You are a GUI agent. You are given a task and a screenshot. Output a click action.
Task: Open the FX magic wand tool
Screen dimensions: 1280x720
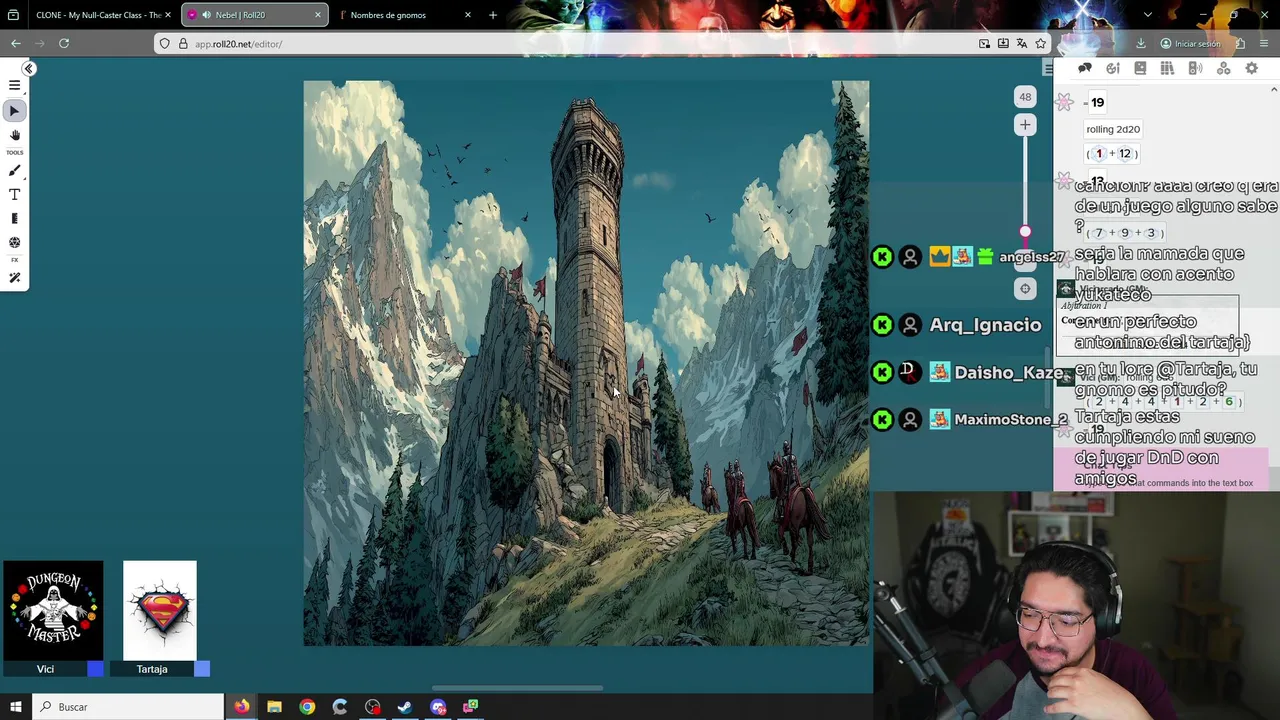click(x=14, y=278)
